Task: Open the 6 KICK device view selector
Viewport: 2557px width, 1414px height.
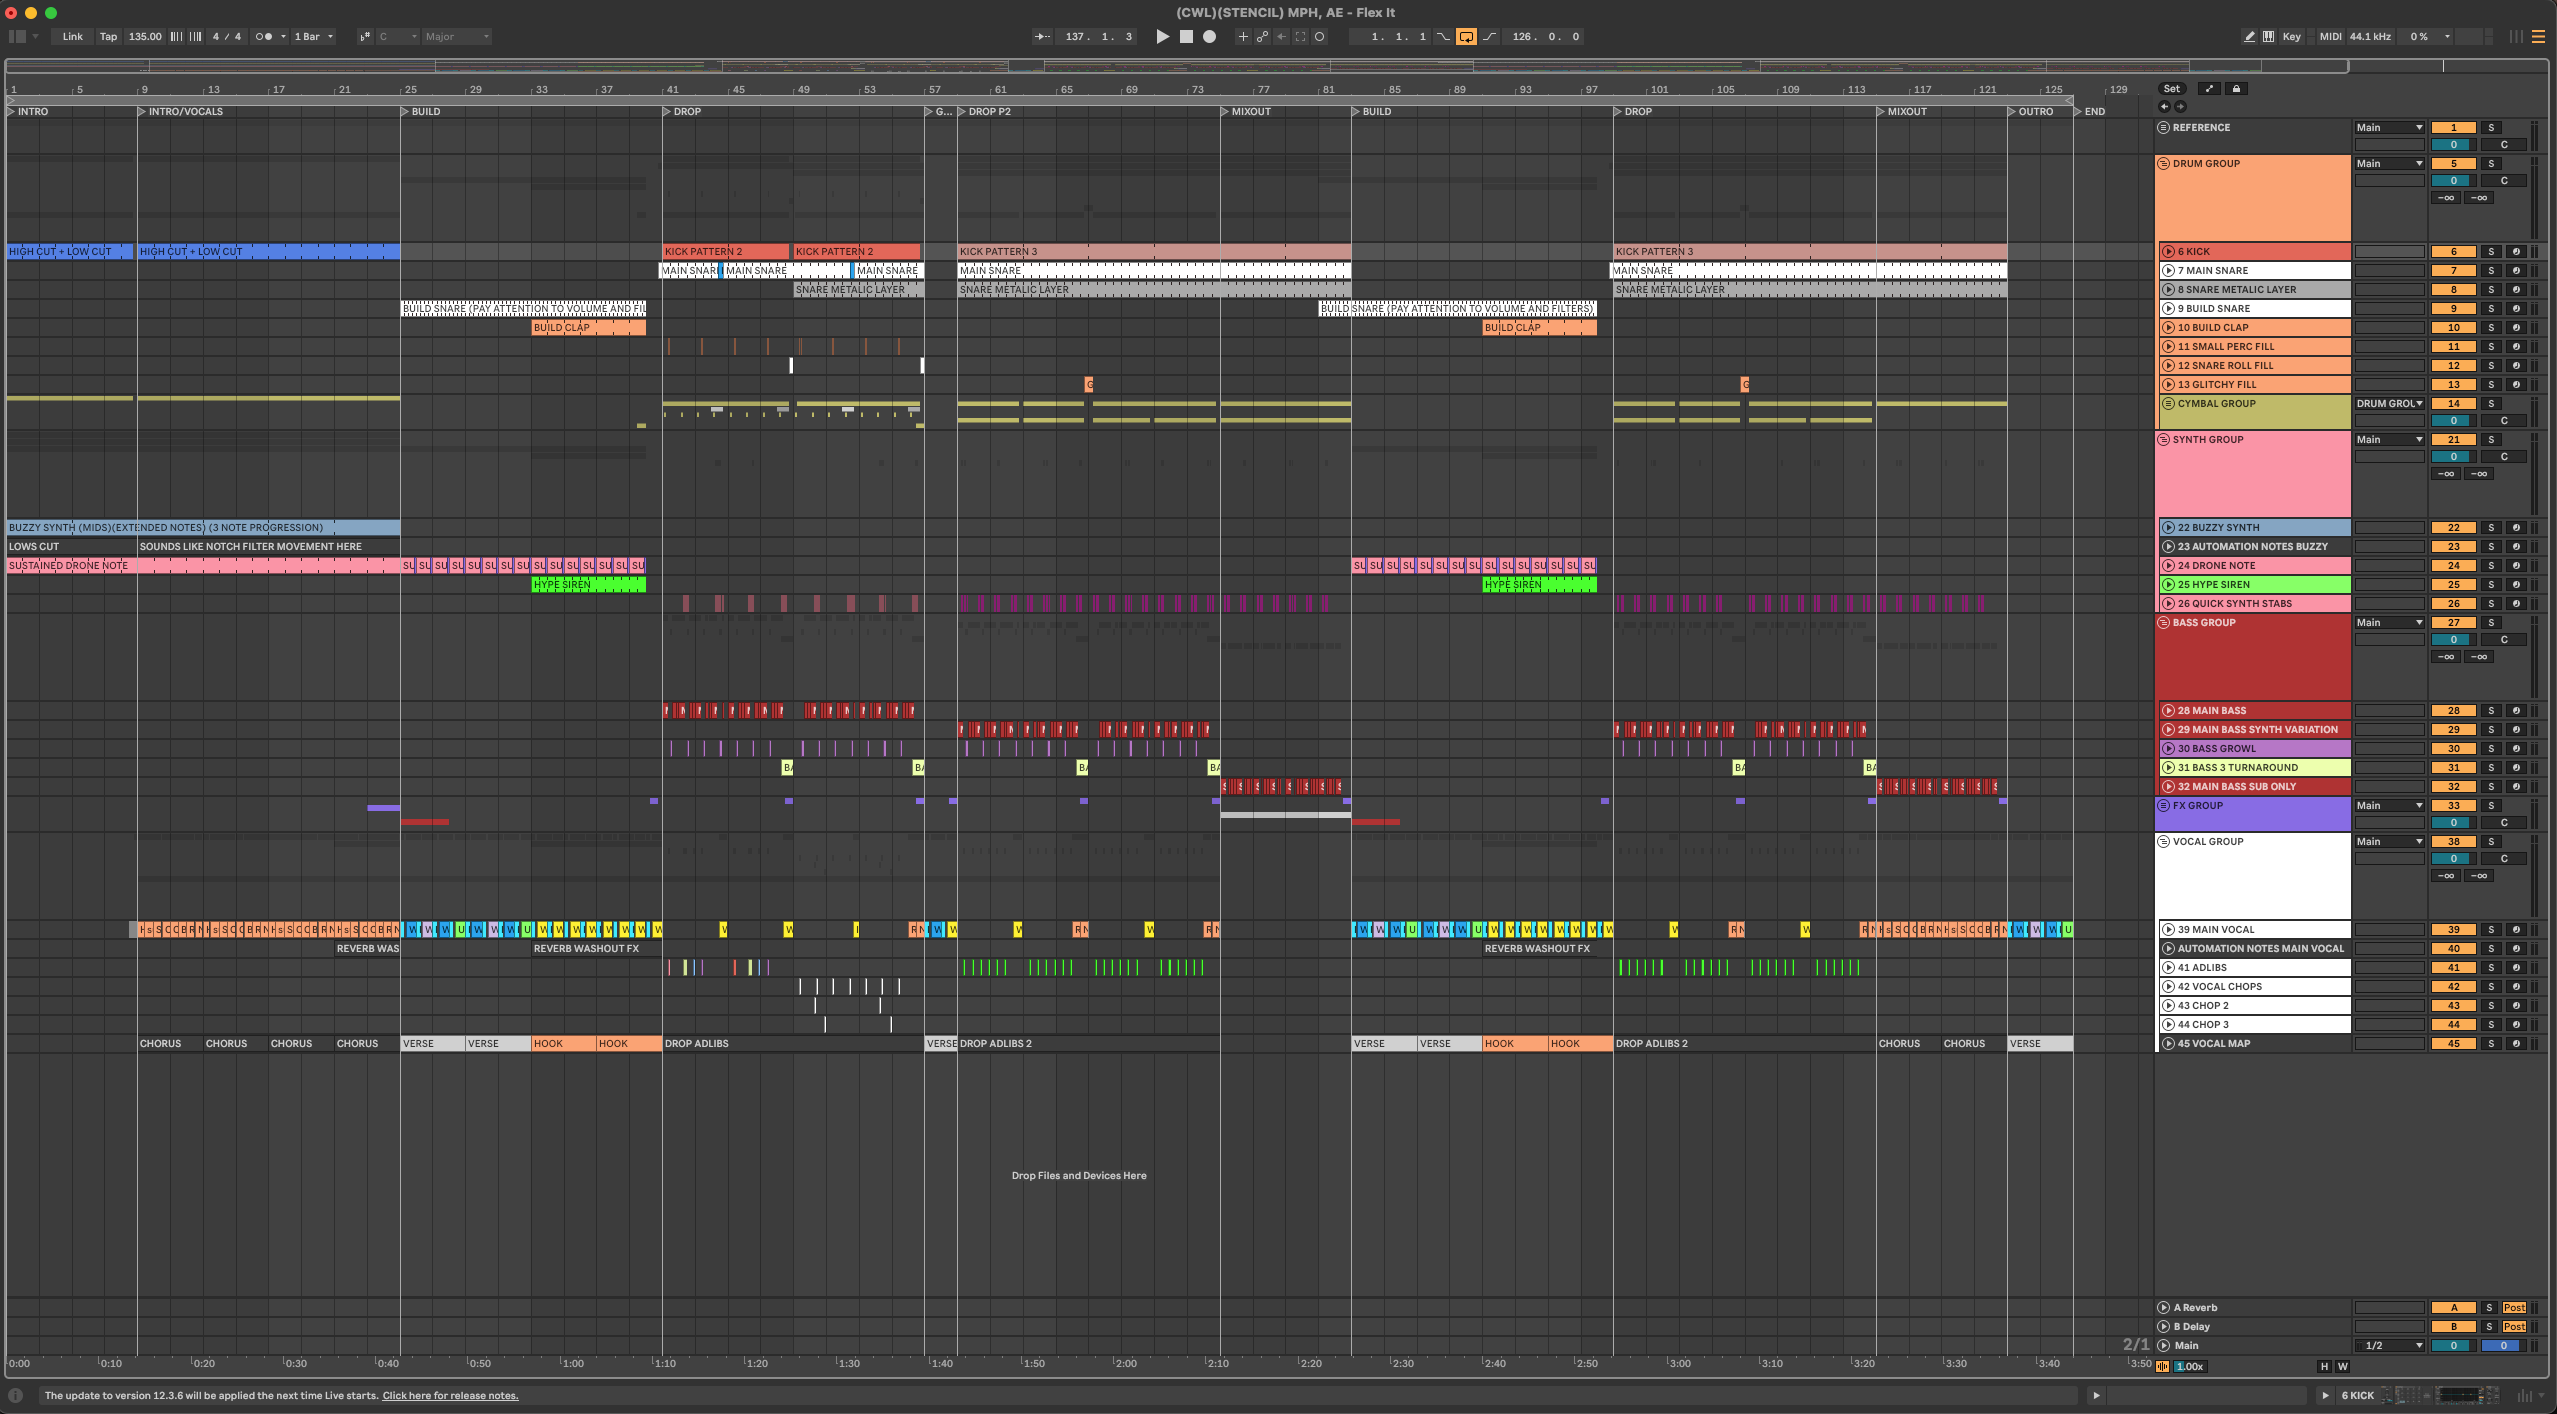Action: 2417,1396
